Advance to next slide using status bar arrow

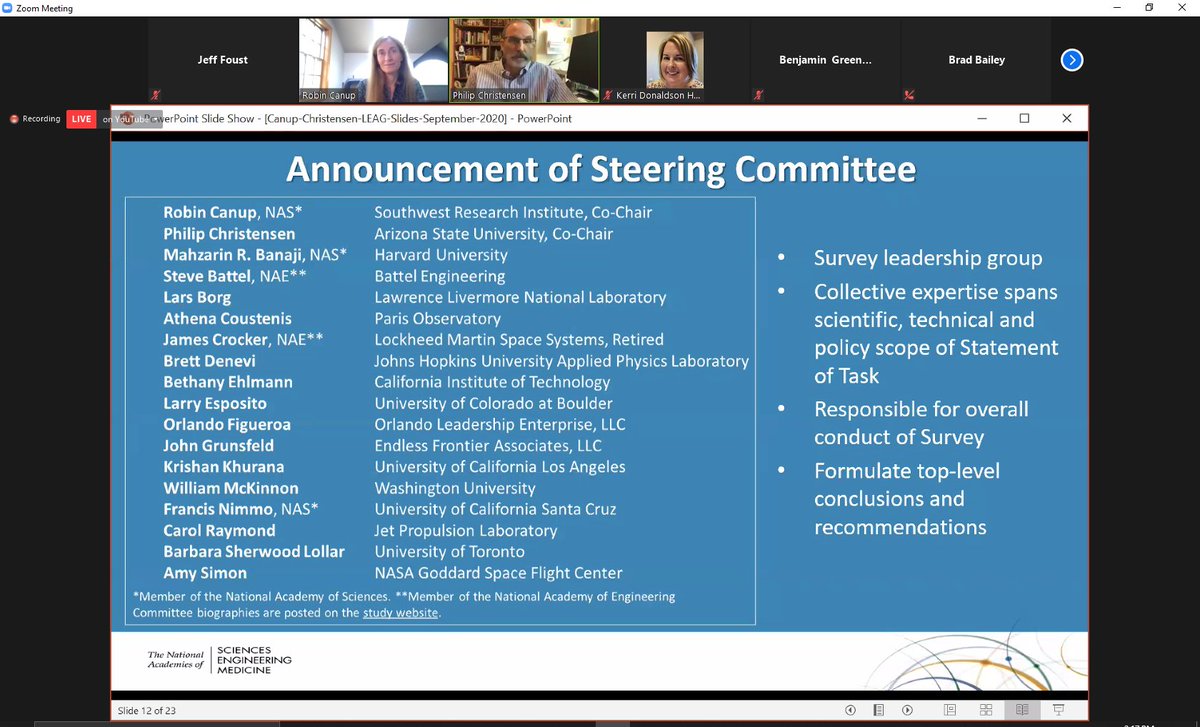click(x=908, y=710)
